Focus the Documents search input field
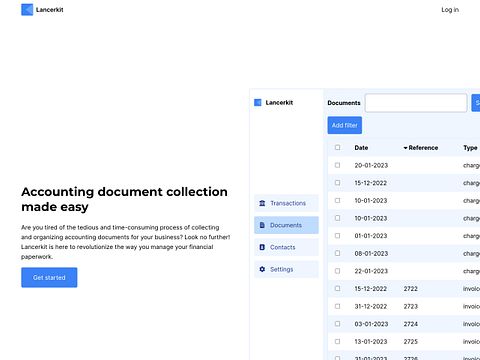The height and width of the screenshot is (360, 480). [416, 103]
